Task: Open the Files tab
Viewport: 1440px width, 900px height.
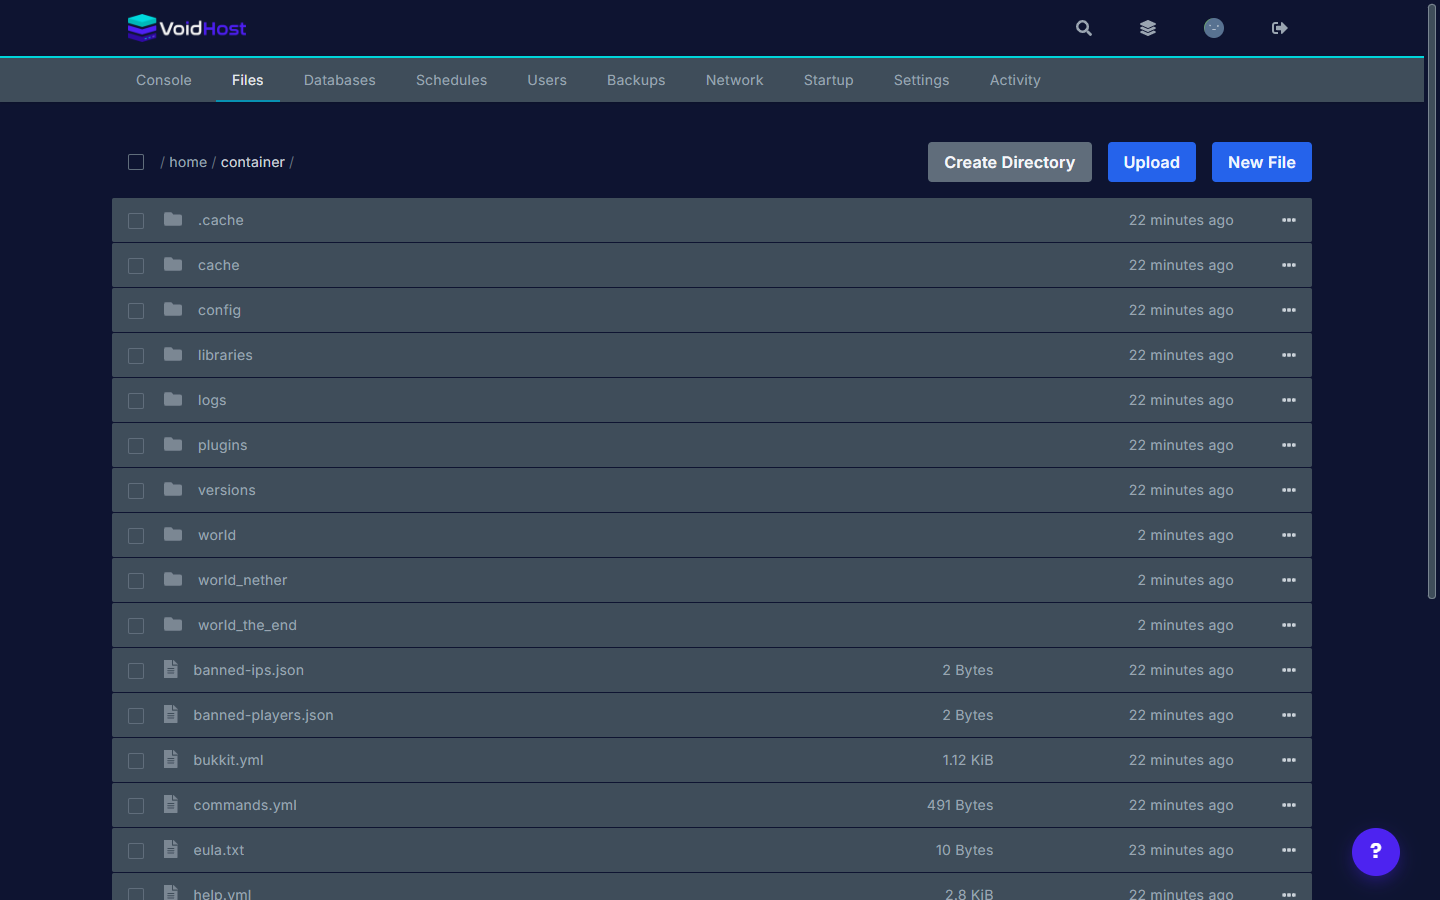Action: click(248, 80)
